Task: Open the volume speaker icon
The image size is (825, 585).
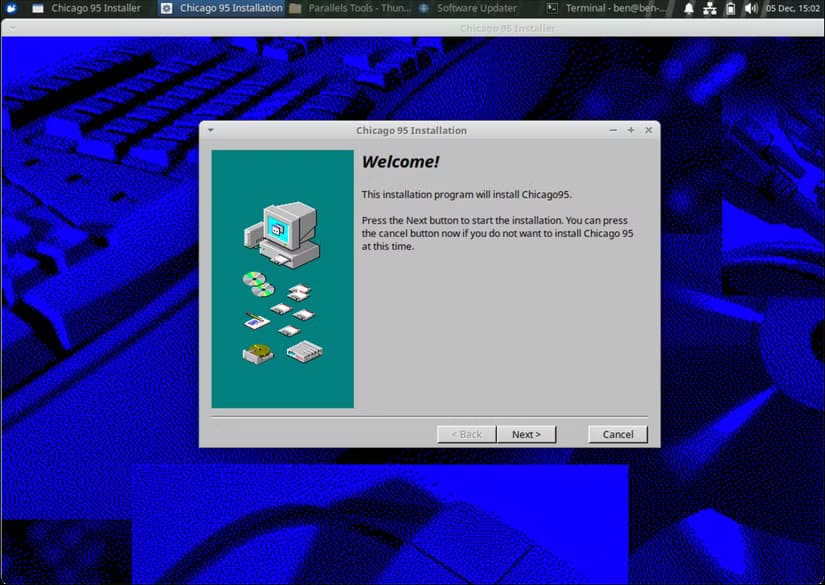Action: tap(751, 8)
